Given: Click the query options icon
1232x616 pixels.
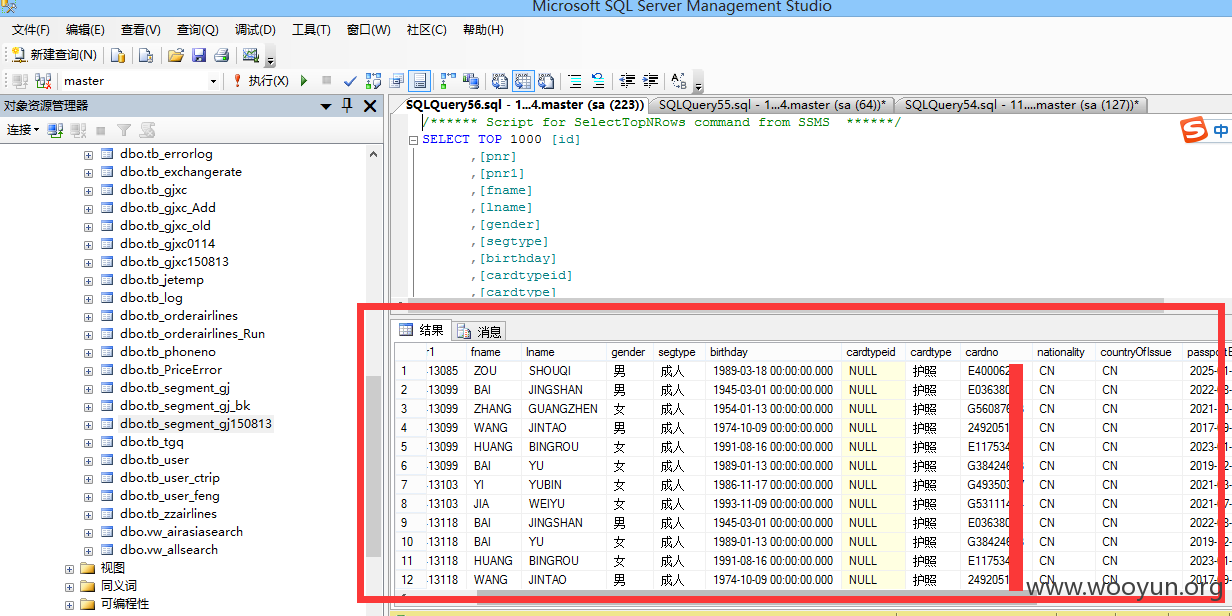Looking at the screenshot, I should tap(397, 81).
